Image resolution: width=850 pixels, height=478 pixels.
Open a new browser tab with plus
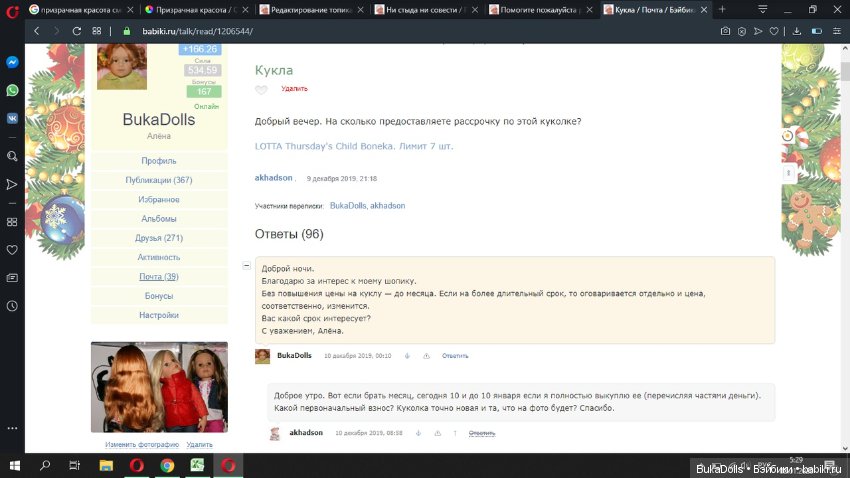point(723,9)
